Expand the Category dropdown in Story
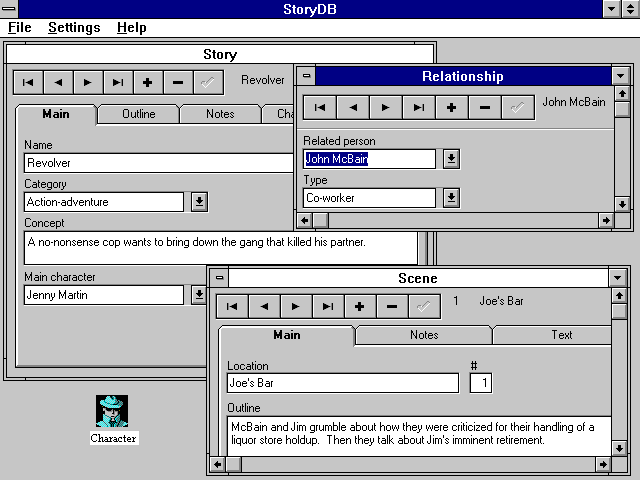Image resolution: width=640 pixels, height=480 pixels. point(199,202)
